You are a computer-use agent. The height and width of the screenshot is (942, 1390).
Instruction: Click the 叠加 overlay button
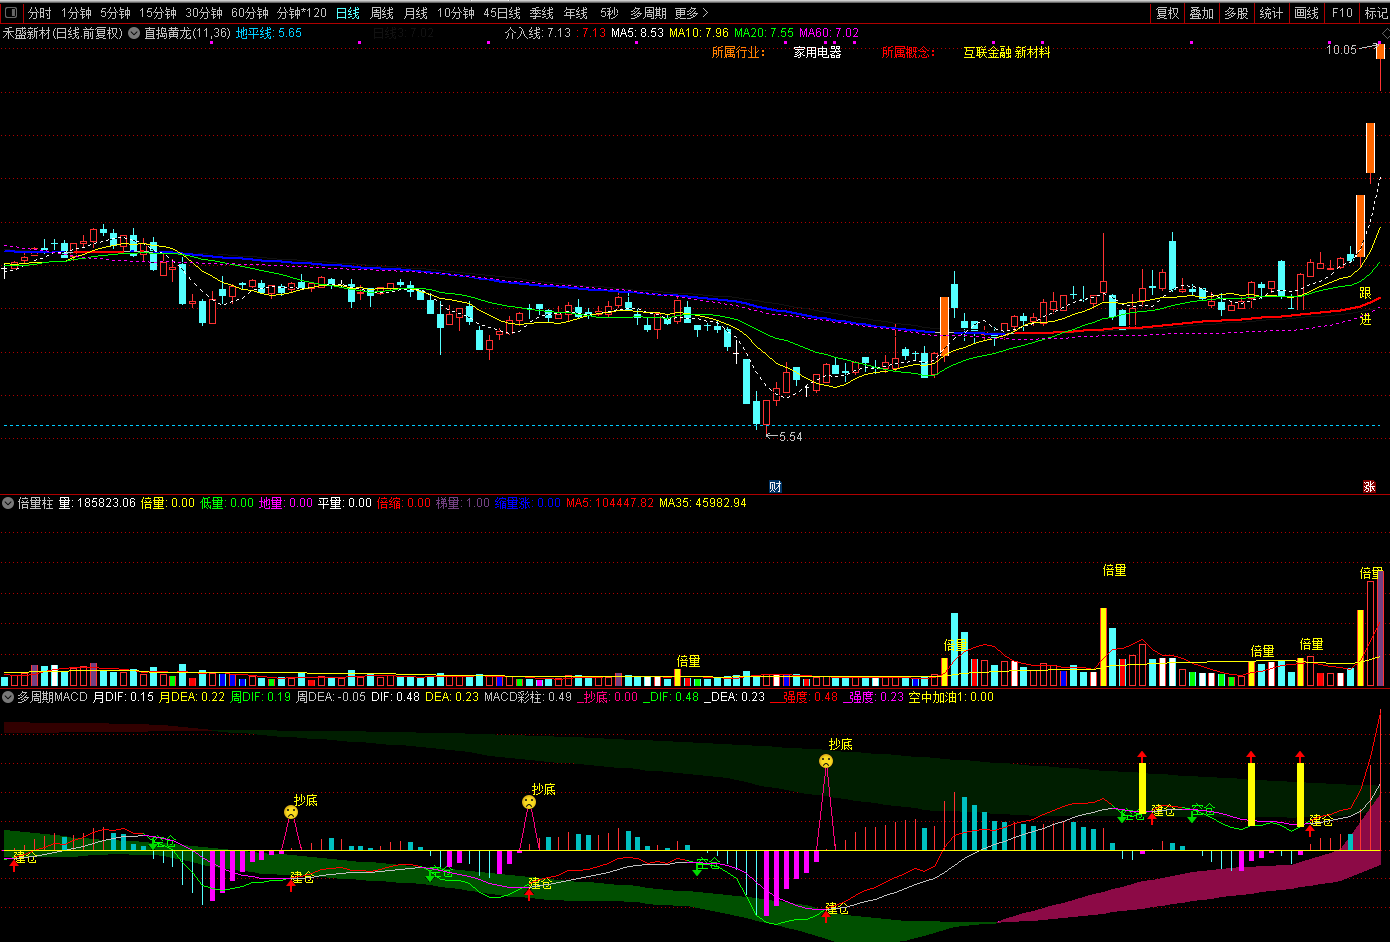1202,13
